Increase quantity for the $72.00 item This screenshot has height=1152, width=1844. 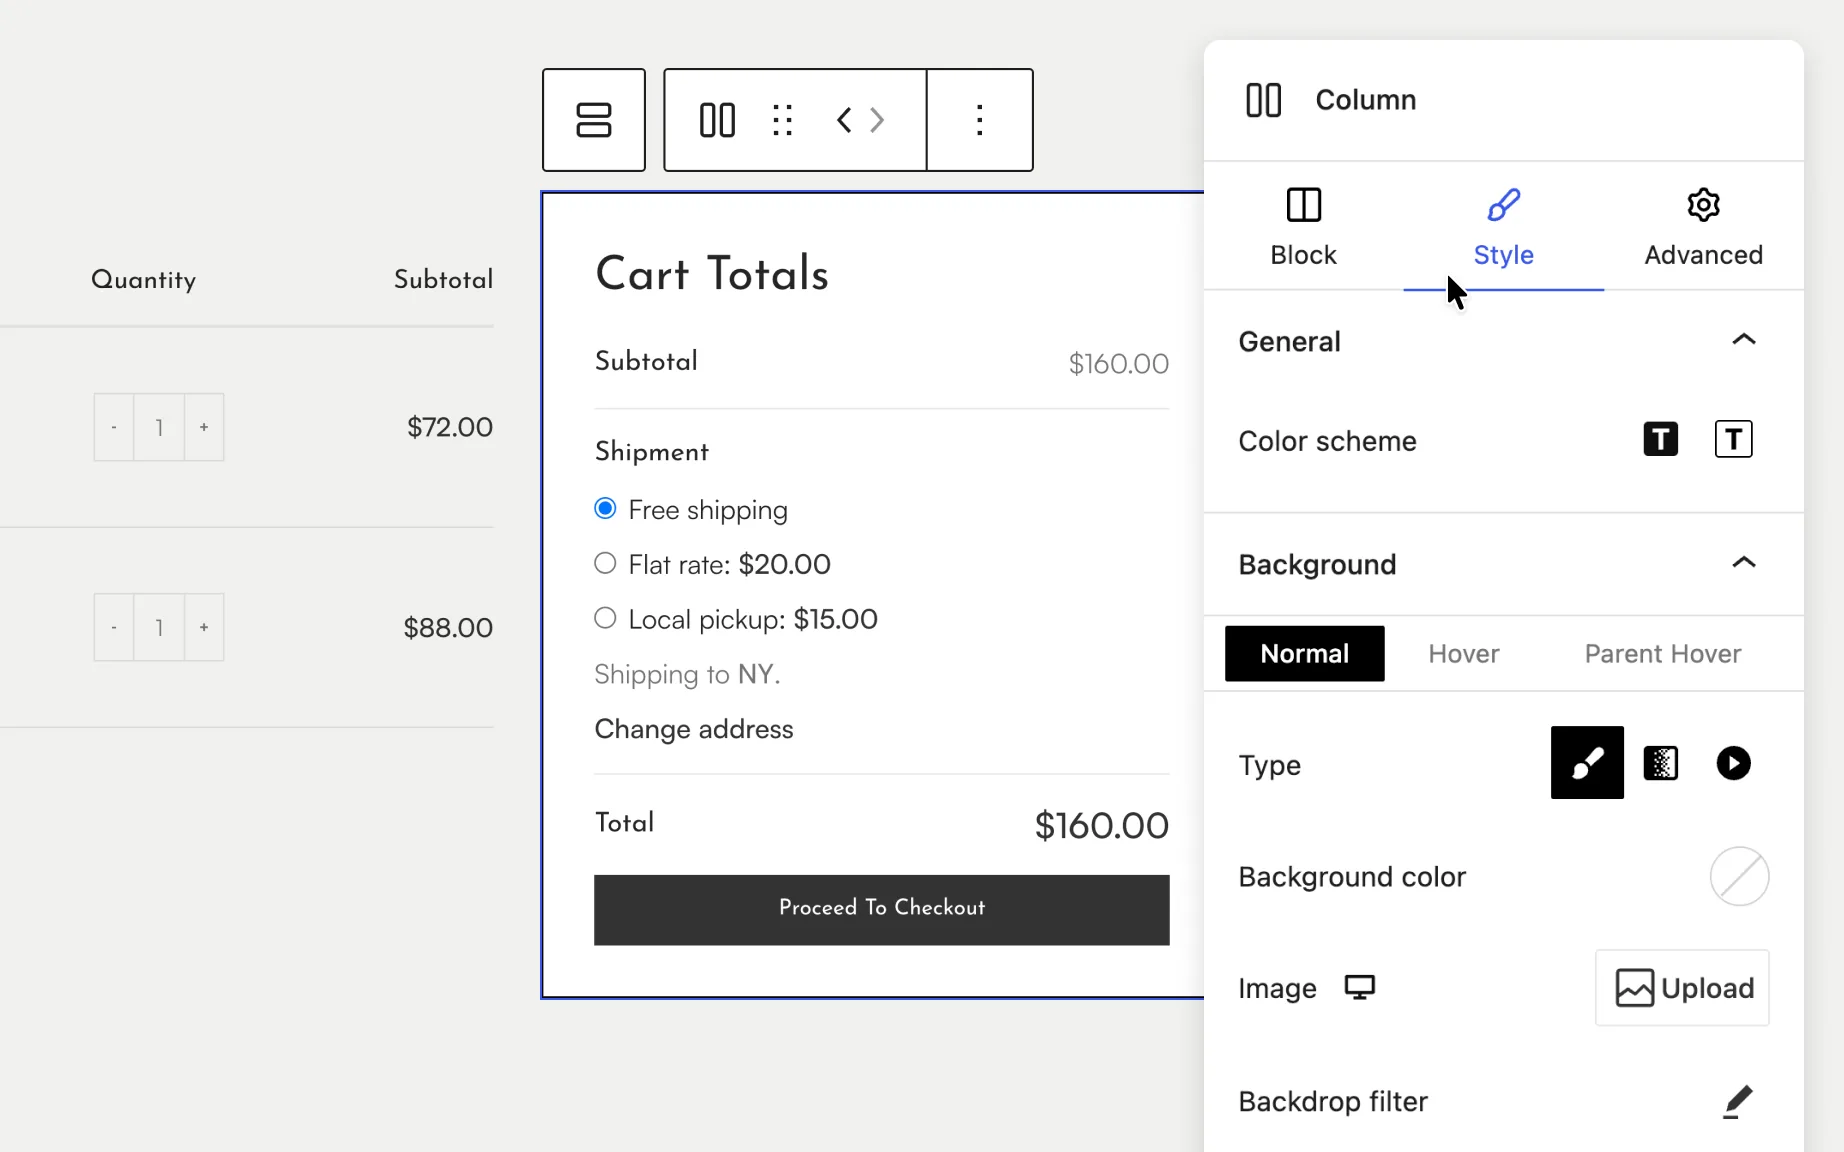pyautogui.click(x=204, y=428)
